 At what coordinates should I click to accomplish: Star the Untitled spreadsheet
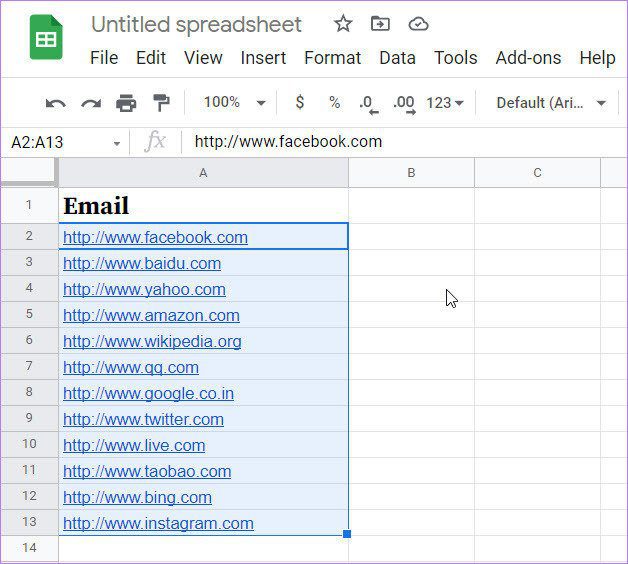pos(343,24)
